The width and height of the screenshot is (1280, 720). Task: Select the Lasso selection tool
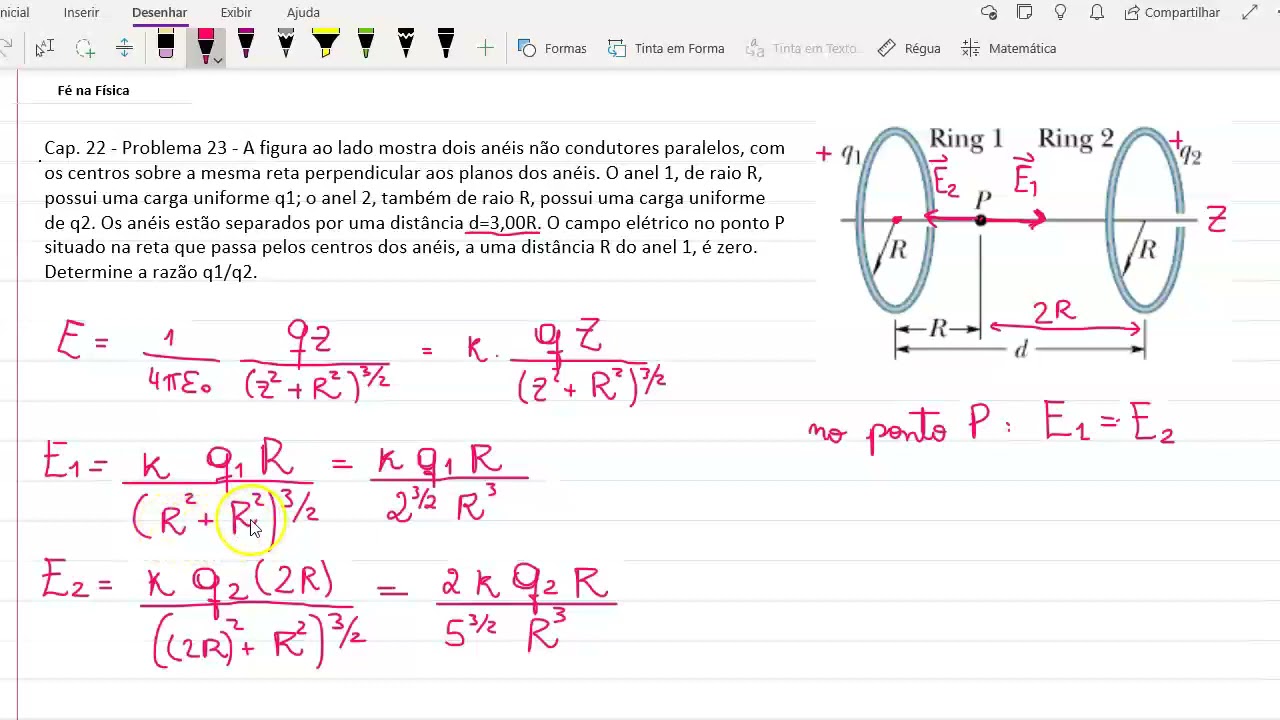(85, 48)
